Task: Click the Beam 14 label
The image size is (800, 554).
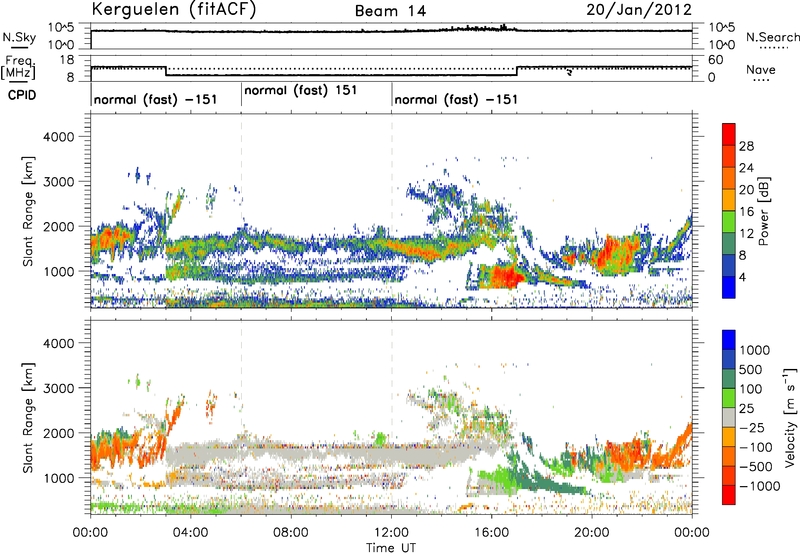Action: tap(390, 11)
